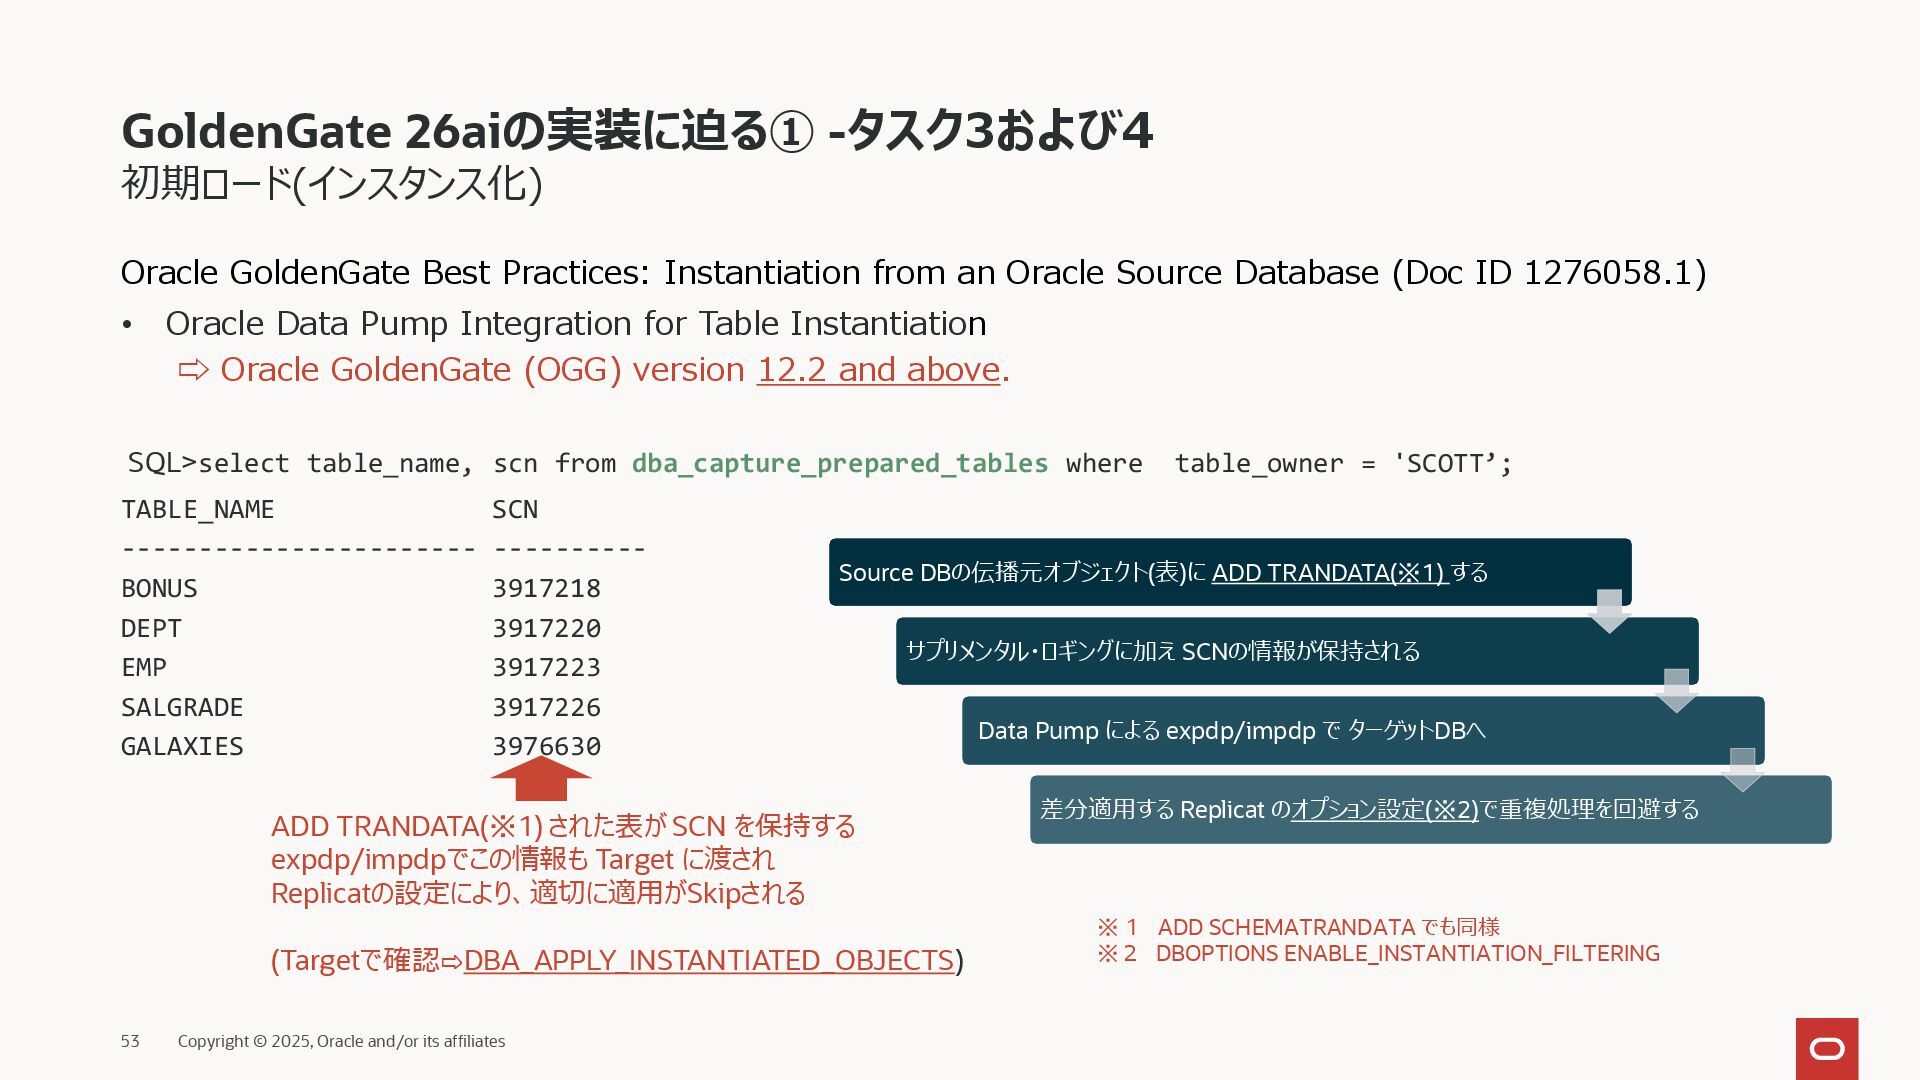Click the slide number 53
Viewport: 1920px width, 1080px height.
tap(130, 1041)
